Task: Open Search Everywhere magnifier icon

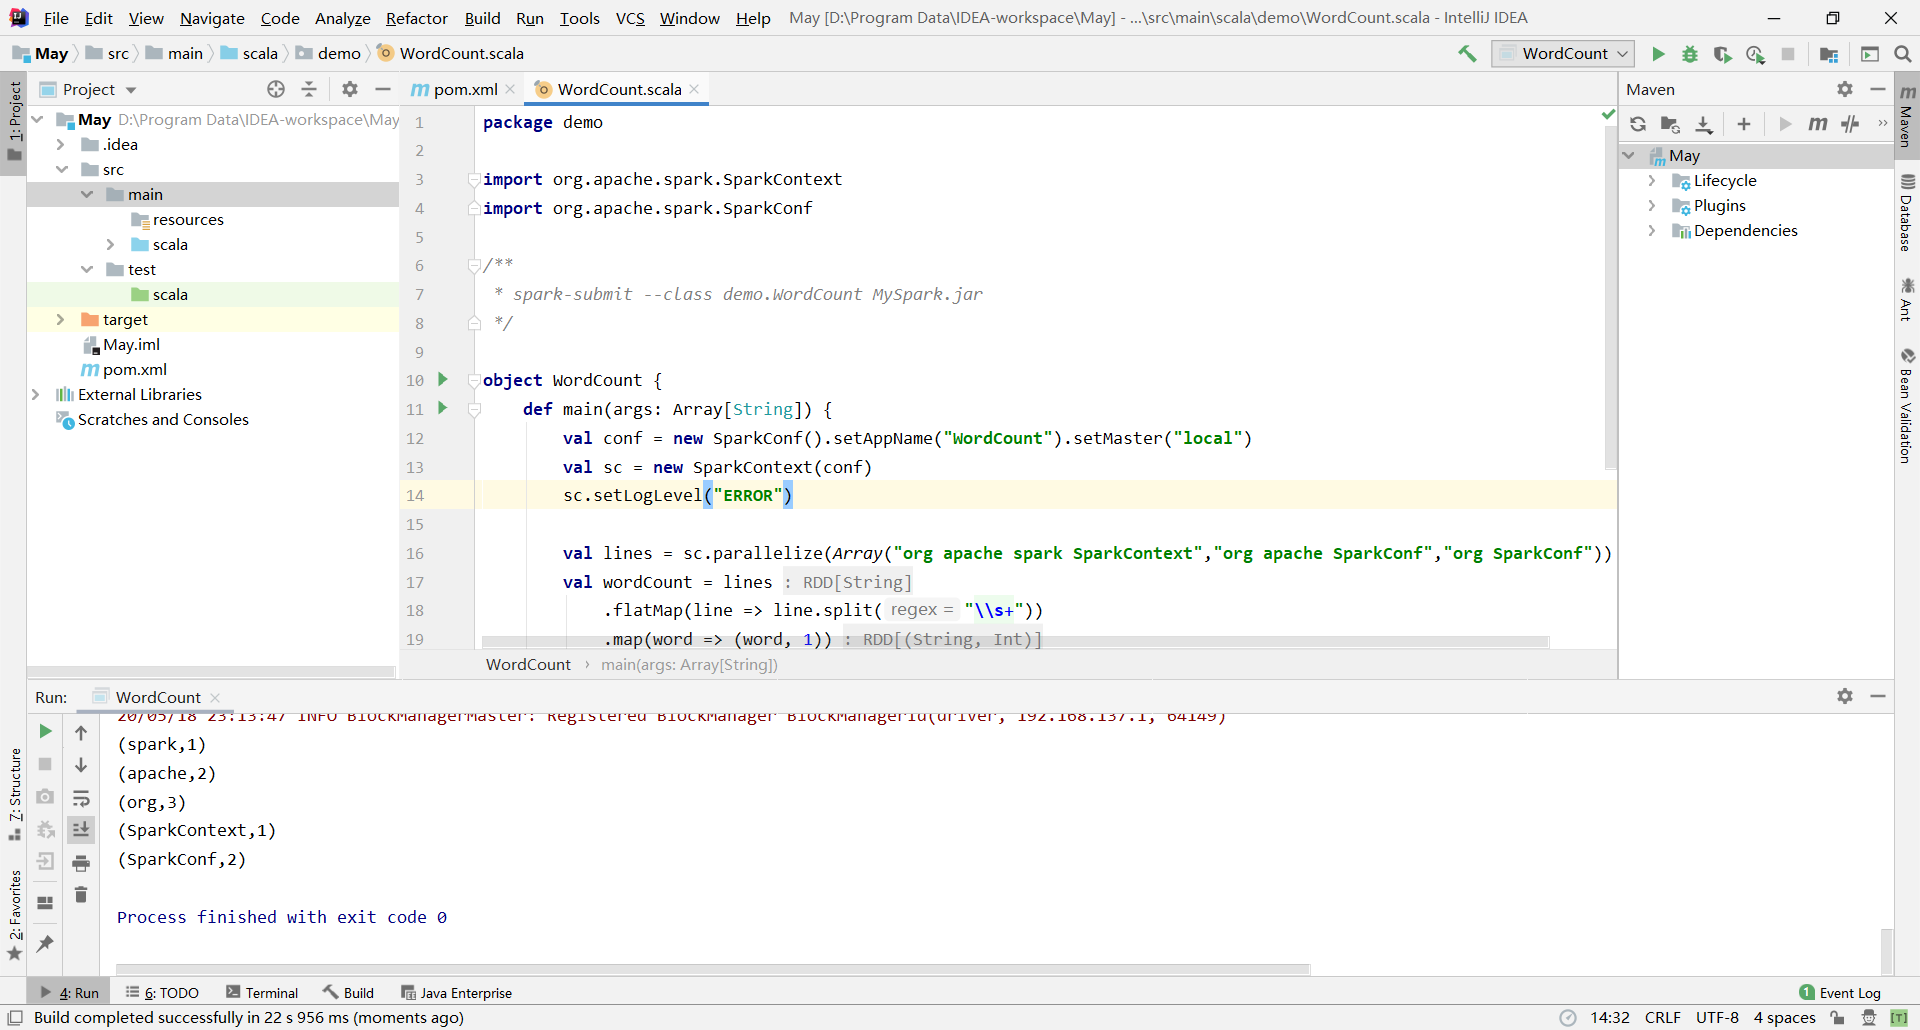Action: coord(1903,54)
